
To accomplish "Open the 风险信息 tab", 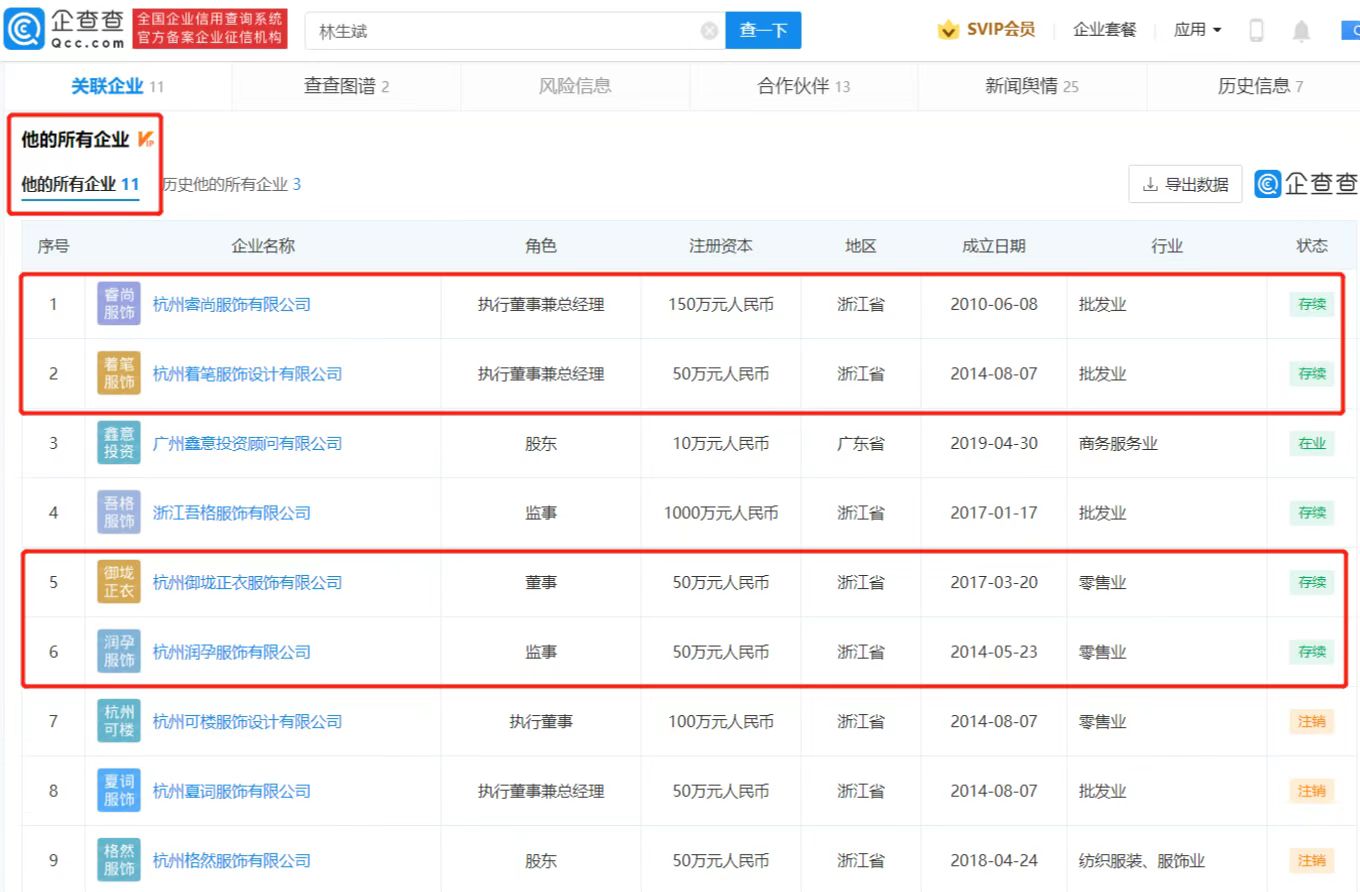I will pyautogui.click(x=575, y=86).
